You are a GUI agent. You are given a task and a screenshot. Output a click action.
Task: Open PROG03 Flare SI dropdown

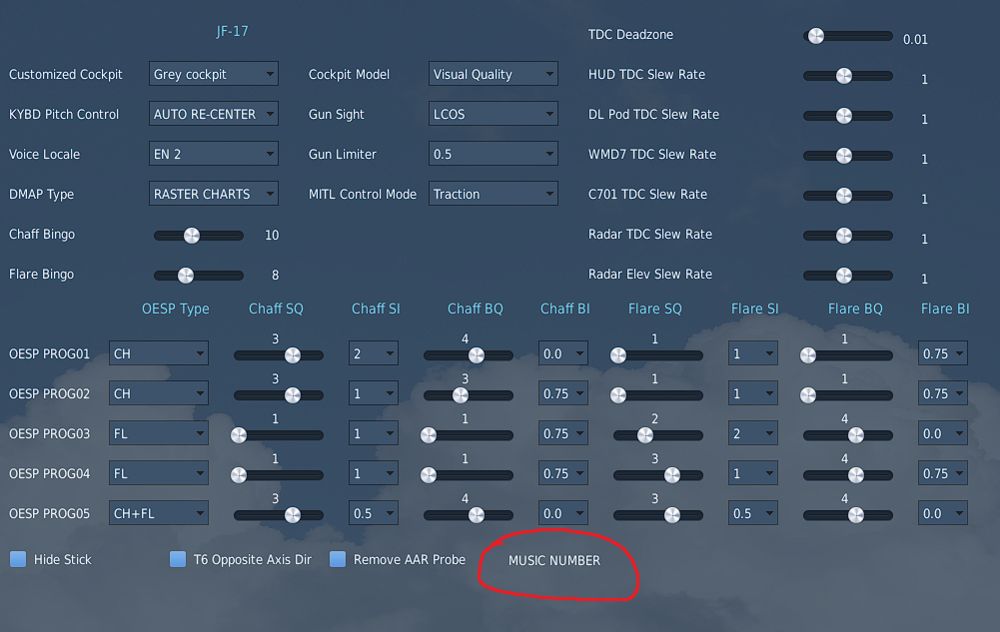pyautogui.click(x=753, y=434)
